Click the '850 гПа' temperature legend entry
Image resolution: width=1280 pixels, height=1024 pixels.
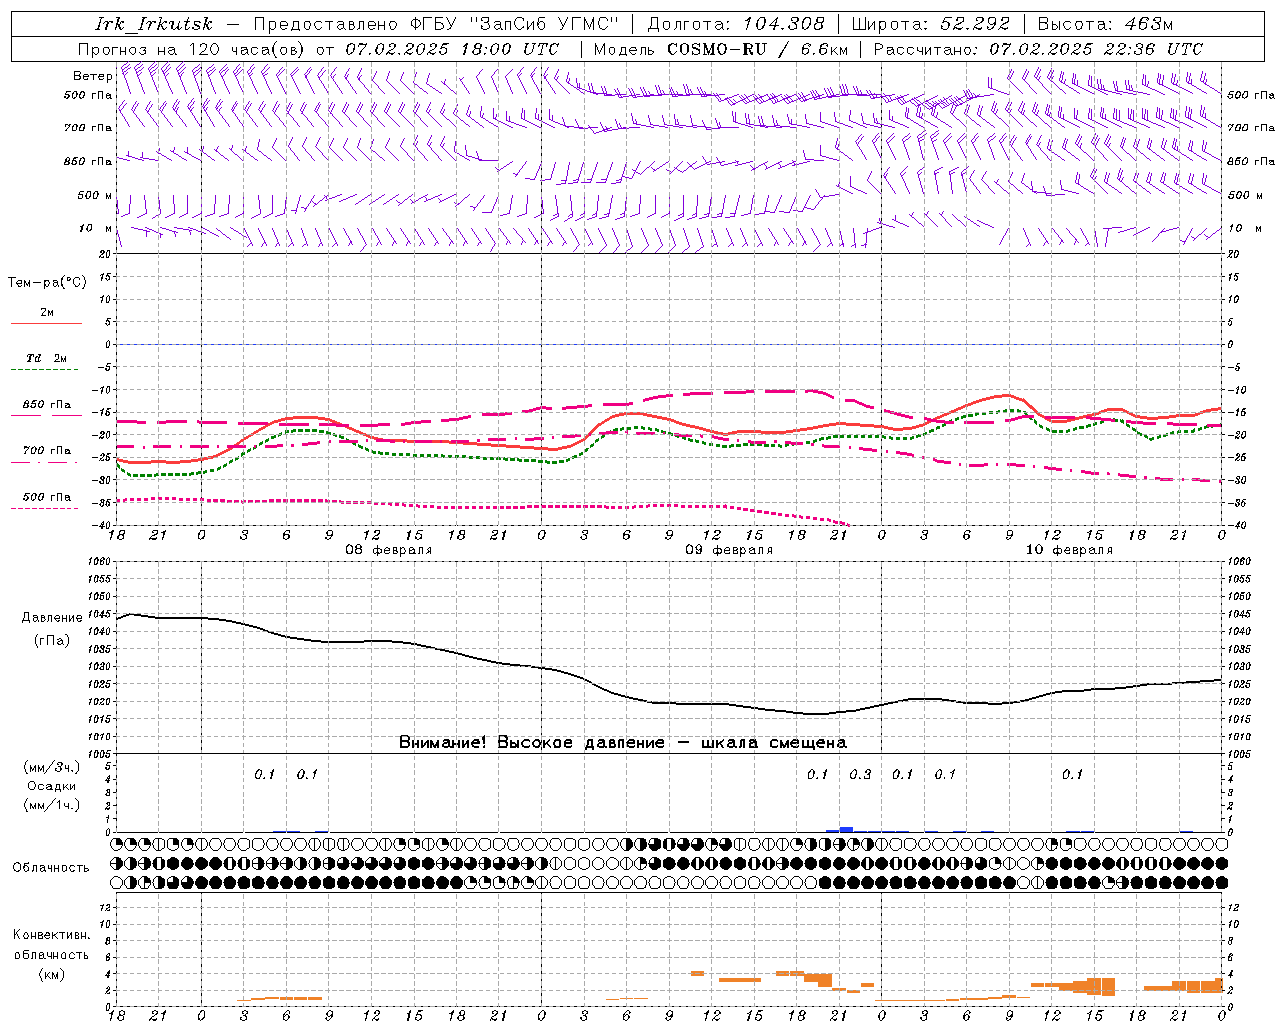click(x=47, y=405)
